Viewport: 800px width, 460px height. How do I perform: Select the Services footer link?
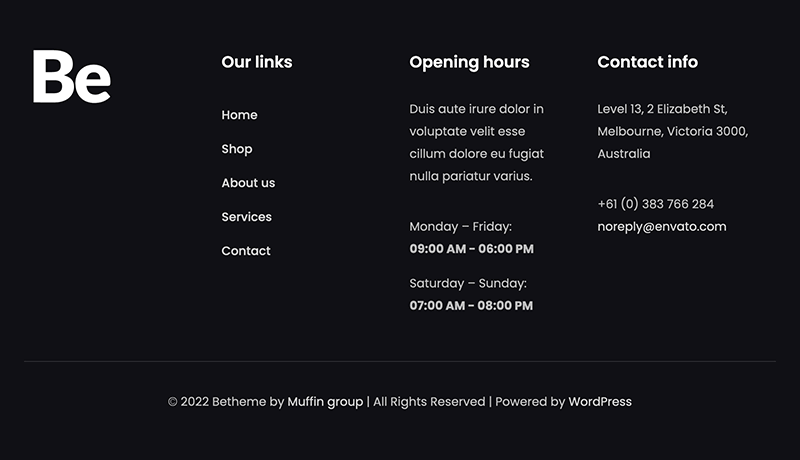coord(246,217)
